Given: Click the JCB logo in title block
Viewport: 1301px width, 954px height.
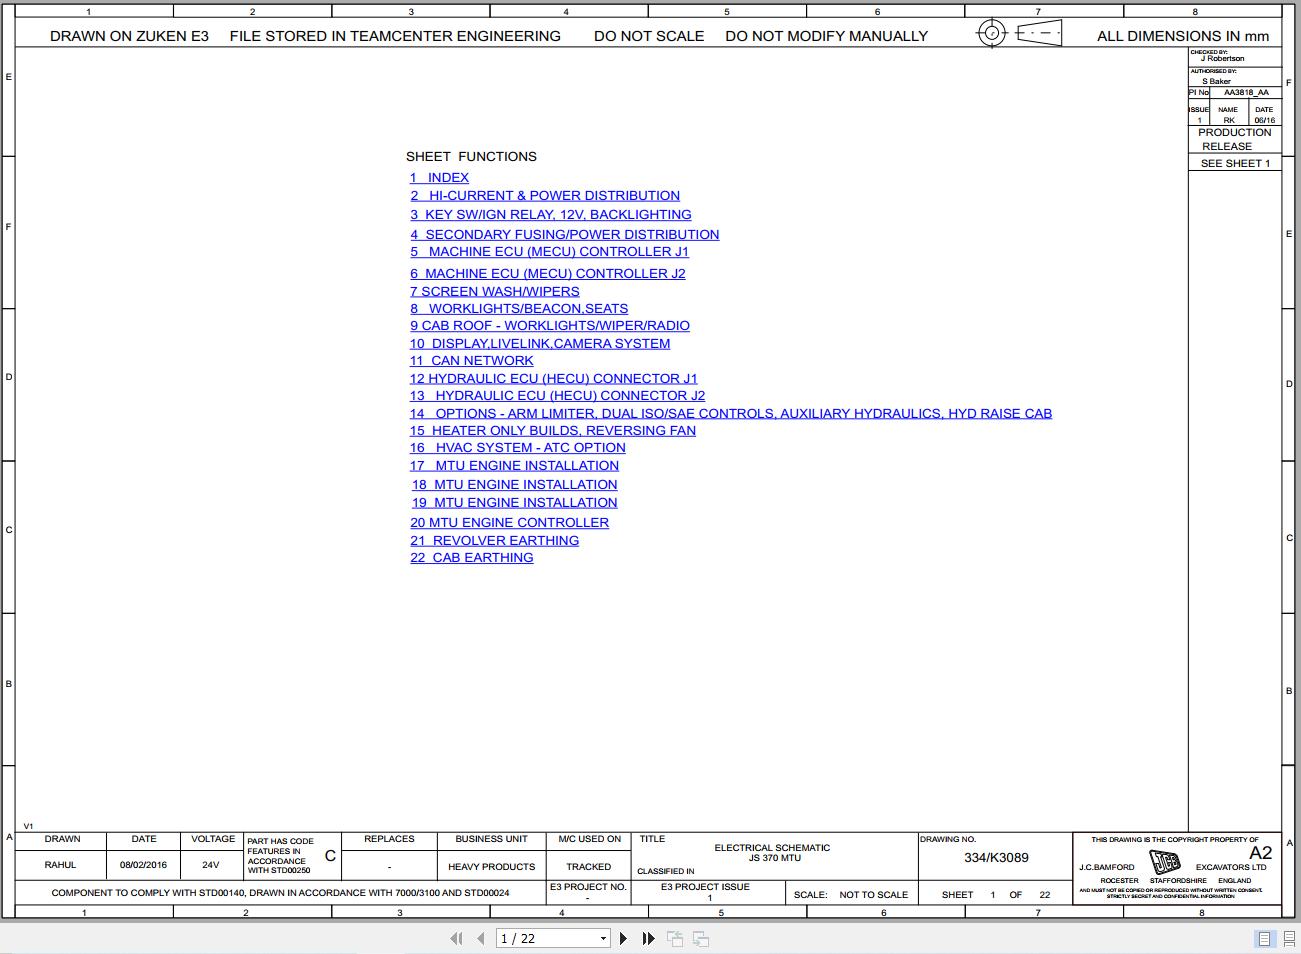Looking at the screenshot, I should (x=1164, y=861).
